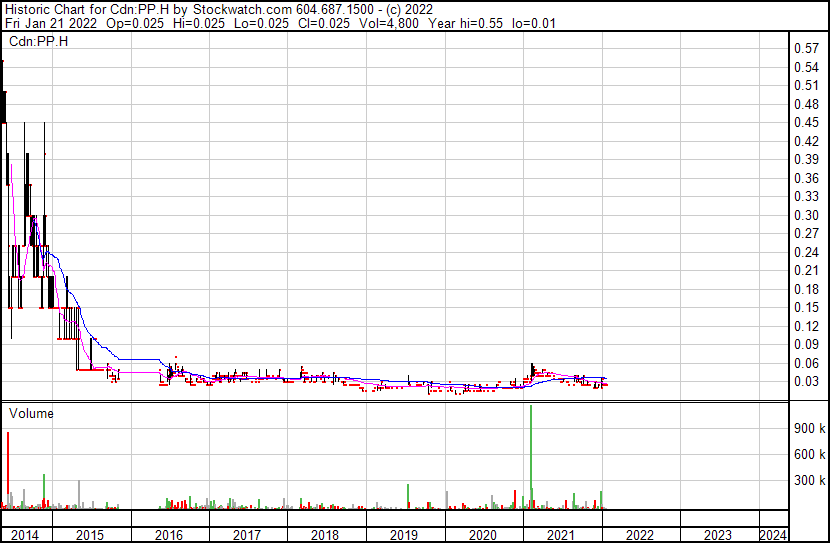The width and height of the screenshot is (830, 543).
Task: Click the 2023 year label on the time axis
Action: [718, 535]
